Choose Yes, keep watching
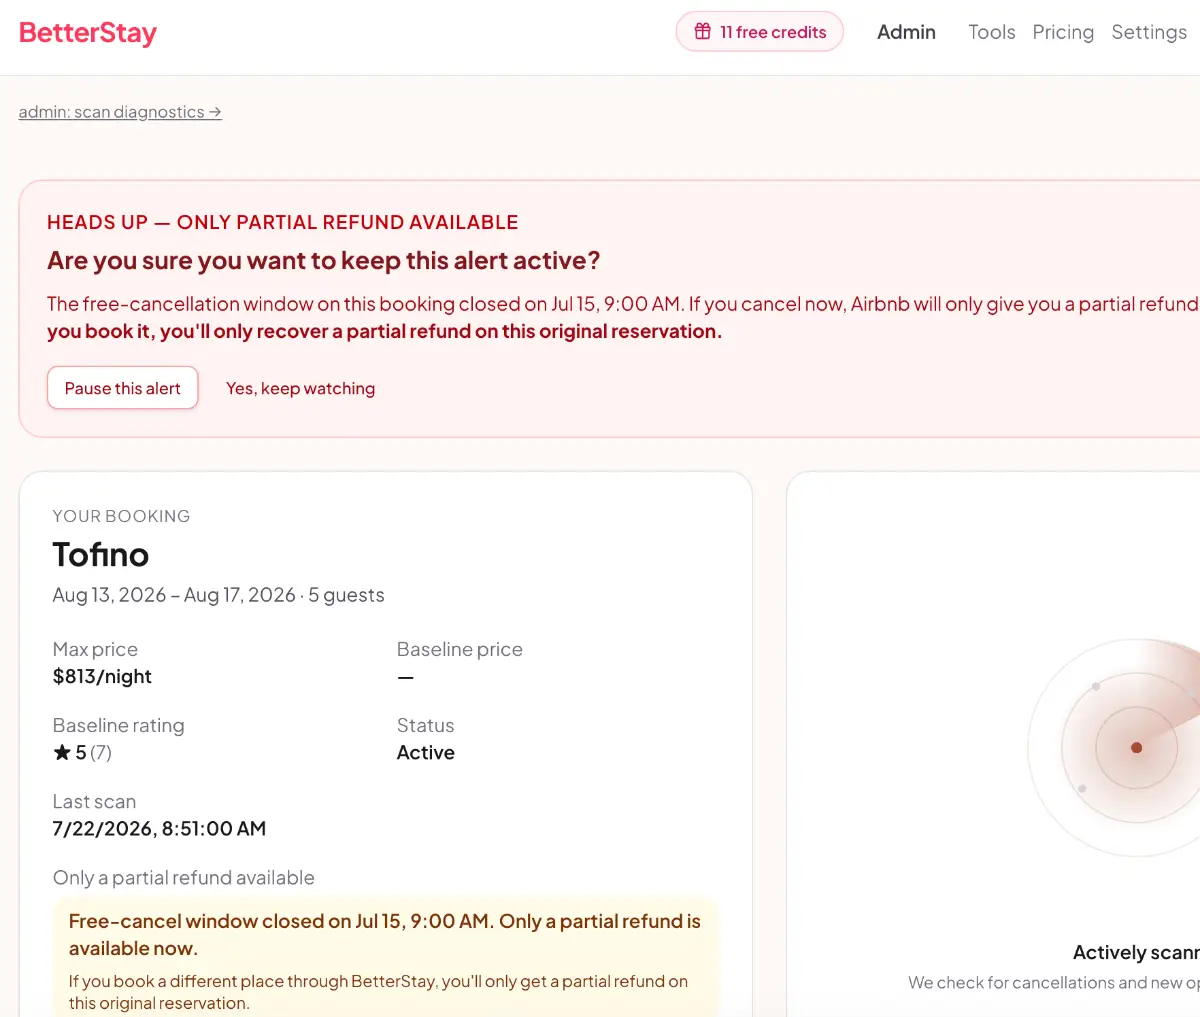1200x1017 pixels. click(x=300, y=388)
